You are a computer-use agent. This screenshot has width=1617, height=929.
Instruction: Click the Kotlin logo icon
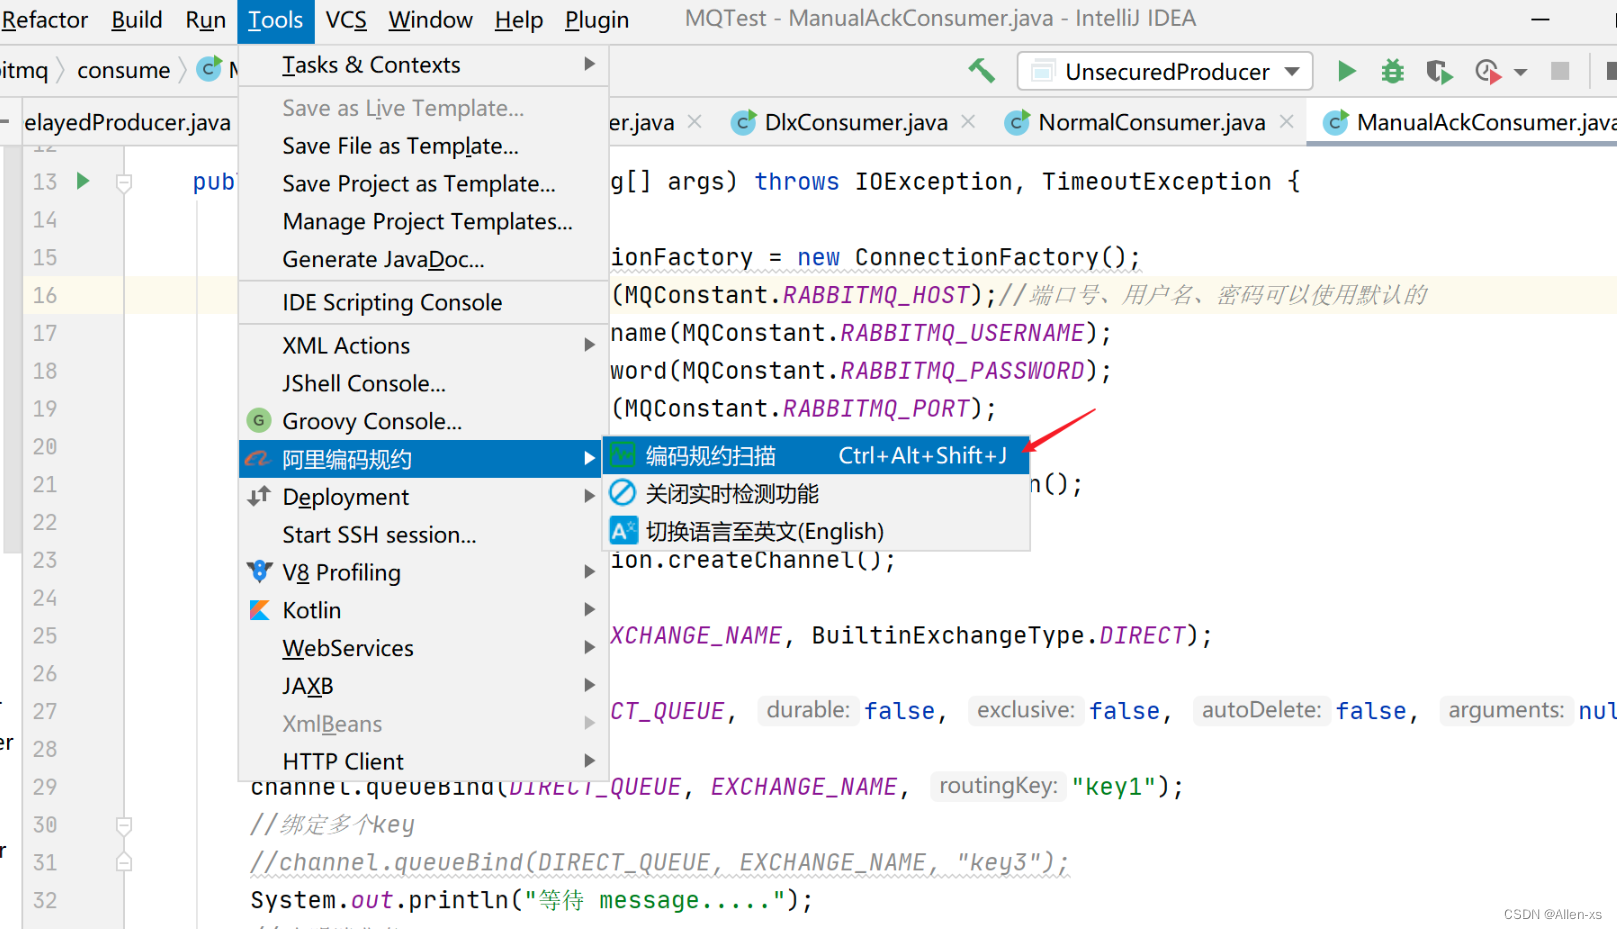click(x=259, y=610)
